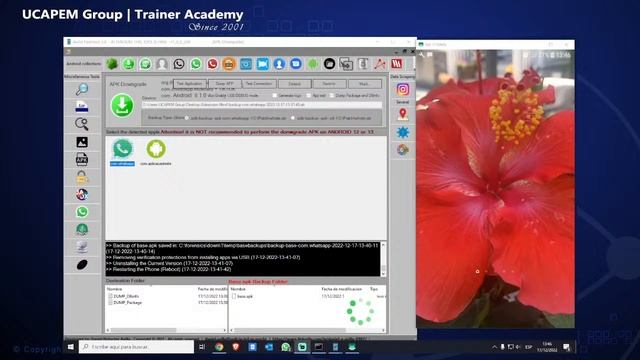This screenshot has width=640, height=360.
Task: Click the Tipo column header
Action: (374, 289)
